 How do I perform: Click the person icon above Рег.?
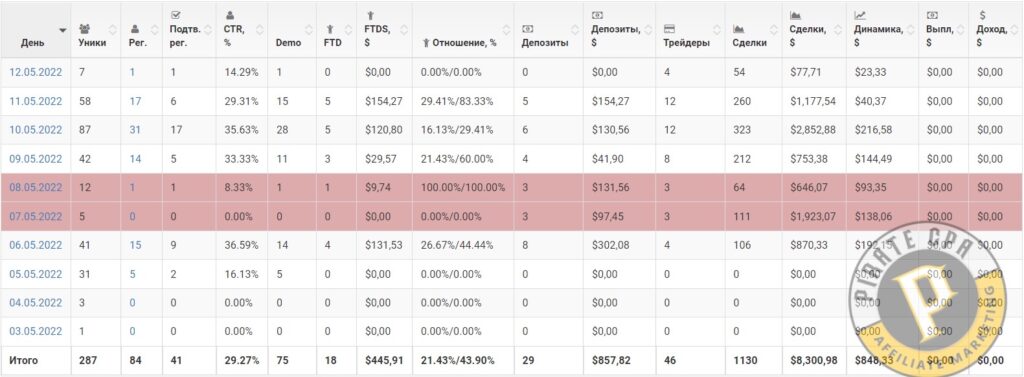point(135,29)
